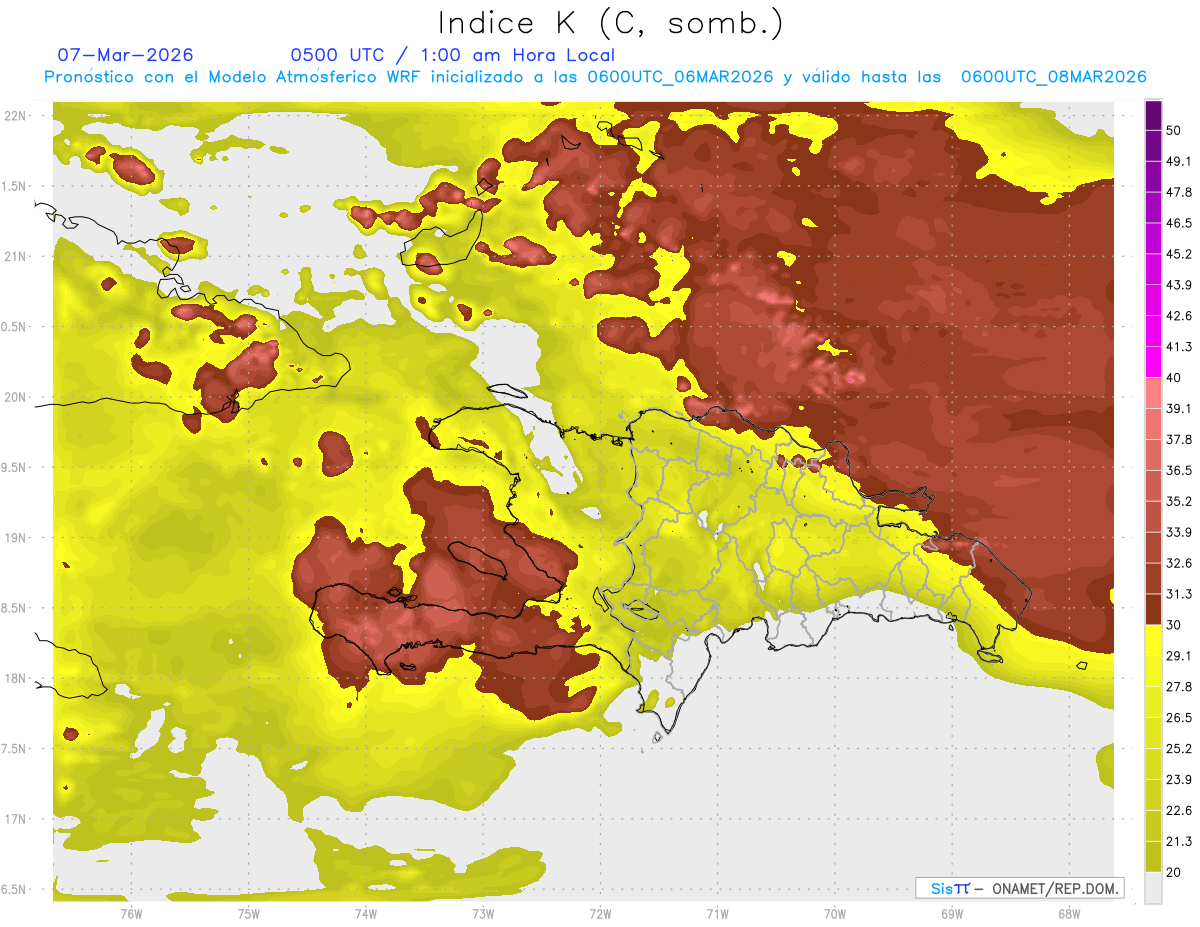This screenshot has width=1200, height=927.
Task: Click the '74W' longitude label
Action: 365,914
